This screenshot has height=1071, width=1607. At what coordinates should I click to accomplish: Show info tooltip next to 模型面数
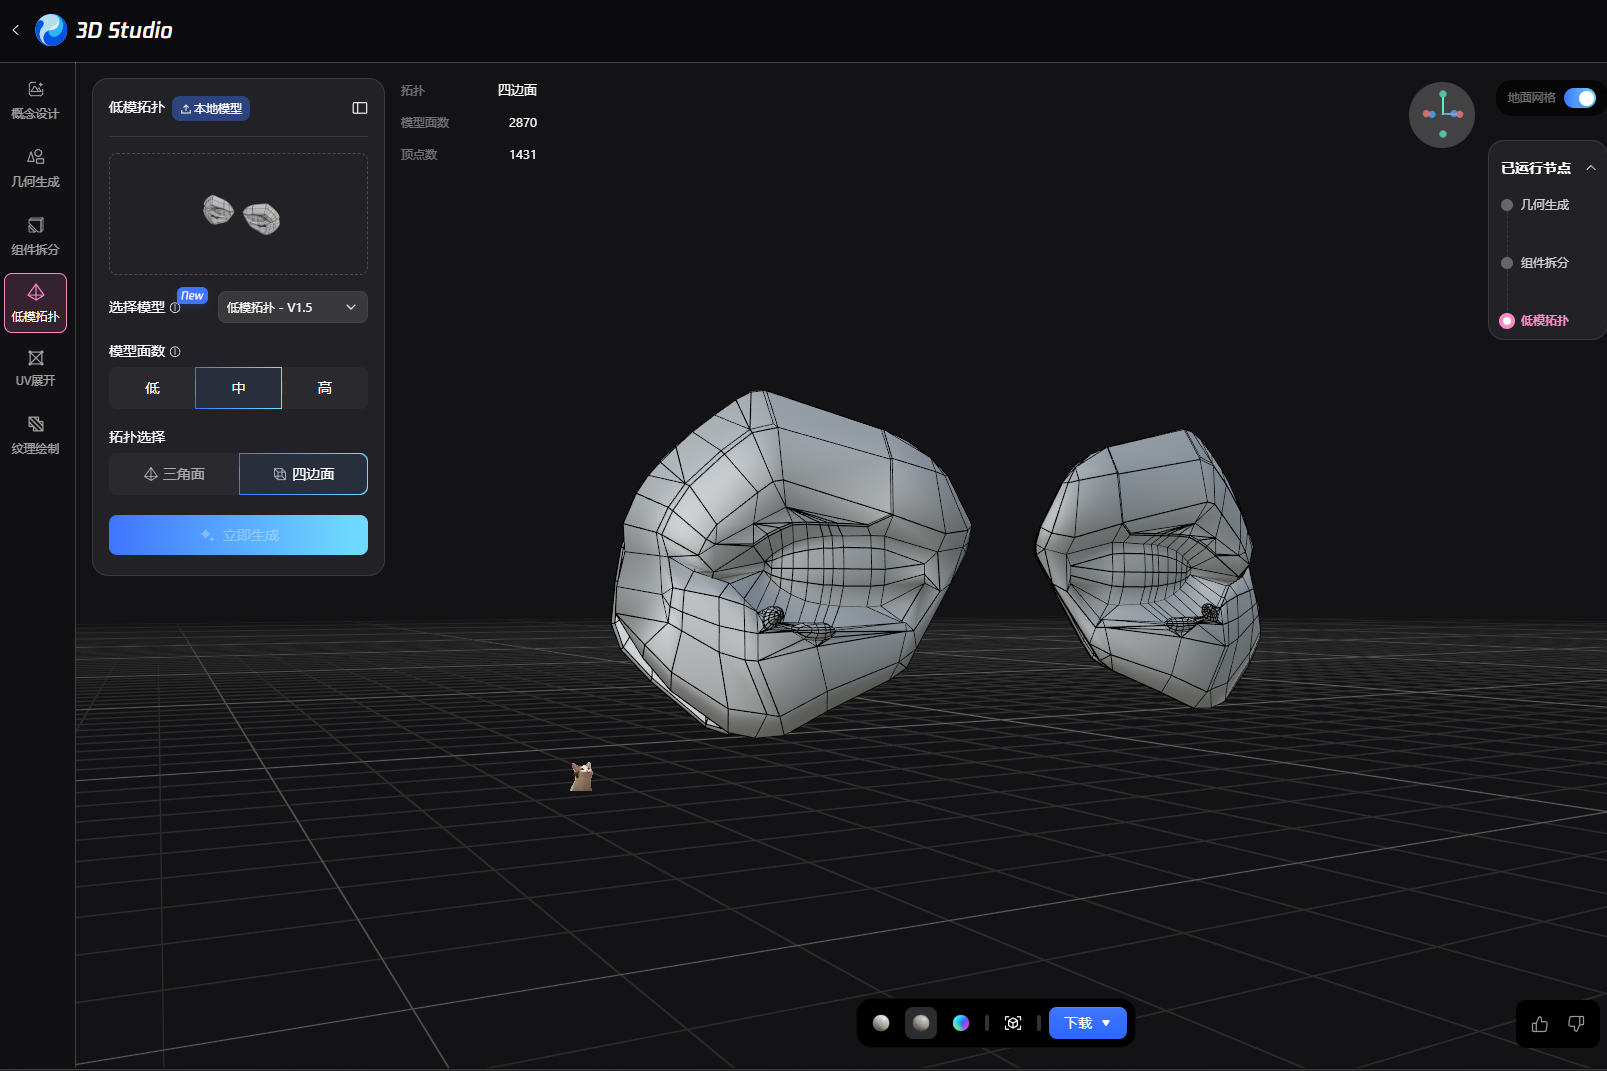(x=175, y=352)
